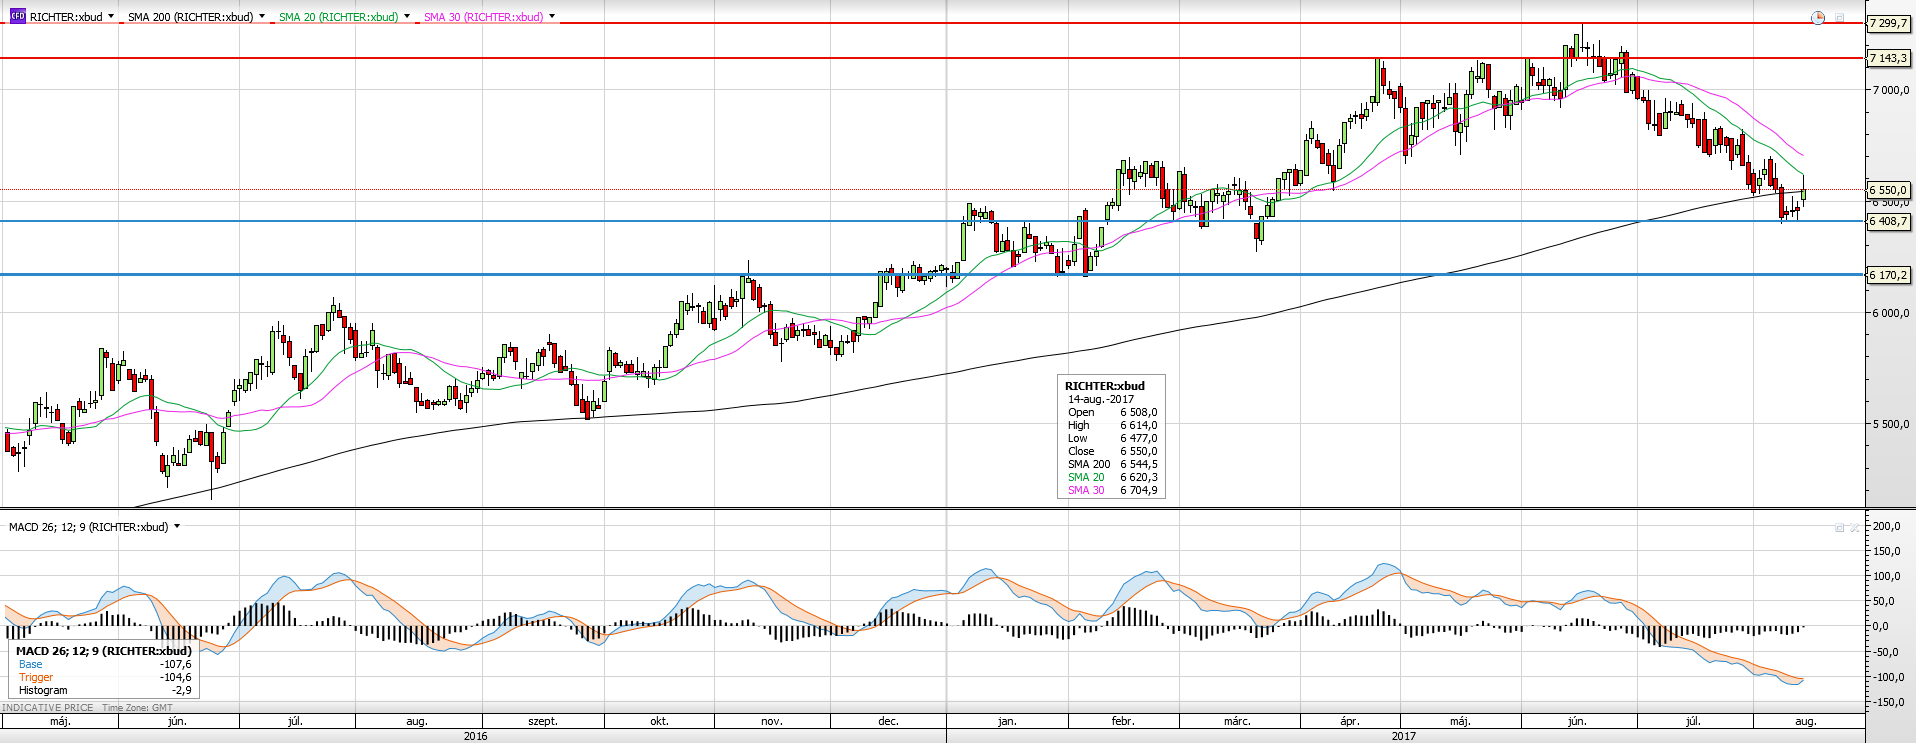Image resolution: width=1916 pixels, height=743 pixels.
Task: Click the 200,0 MACD axis tick
Action: point(1888,526)
